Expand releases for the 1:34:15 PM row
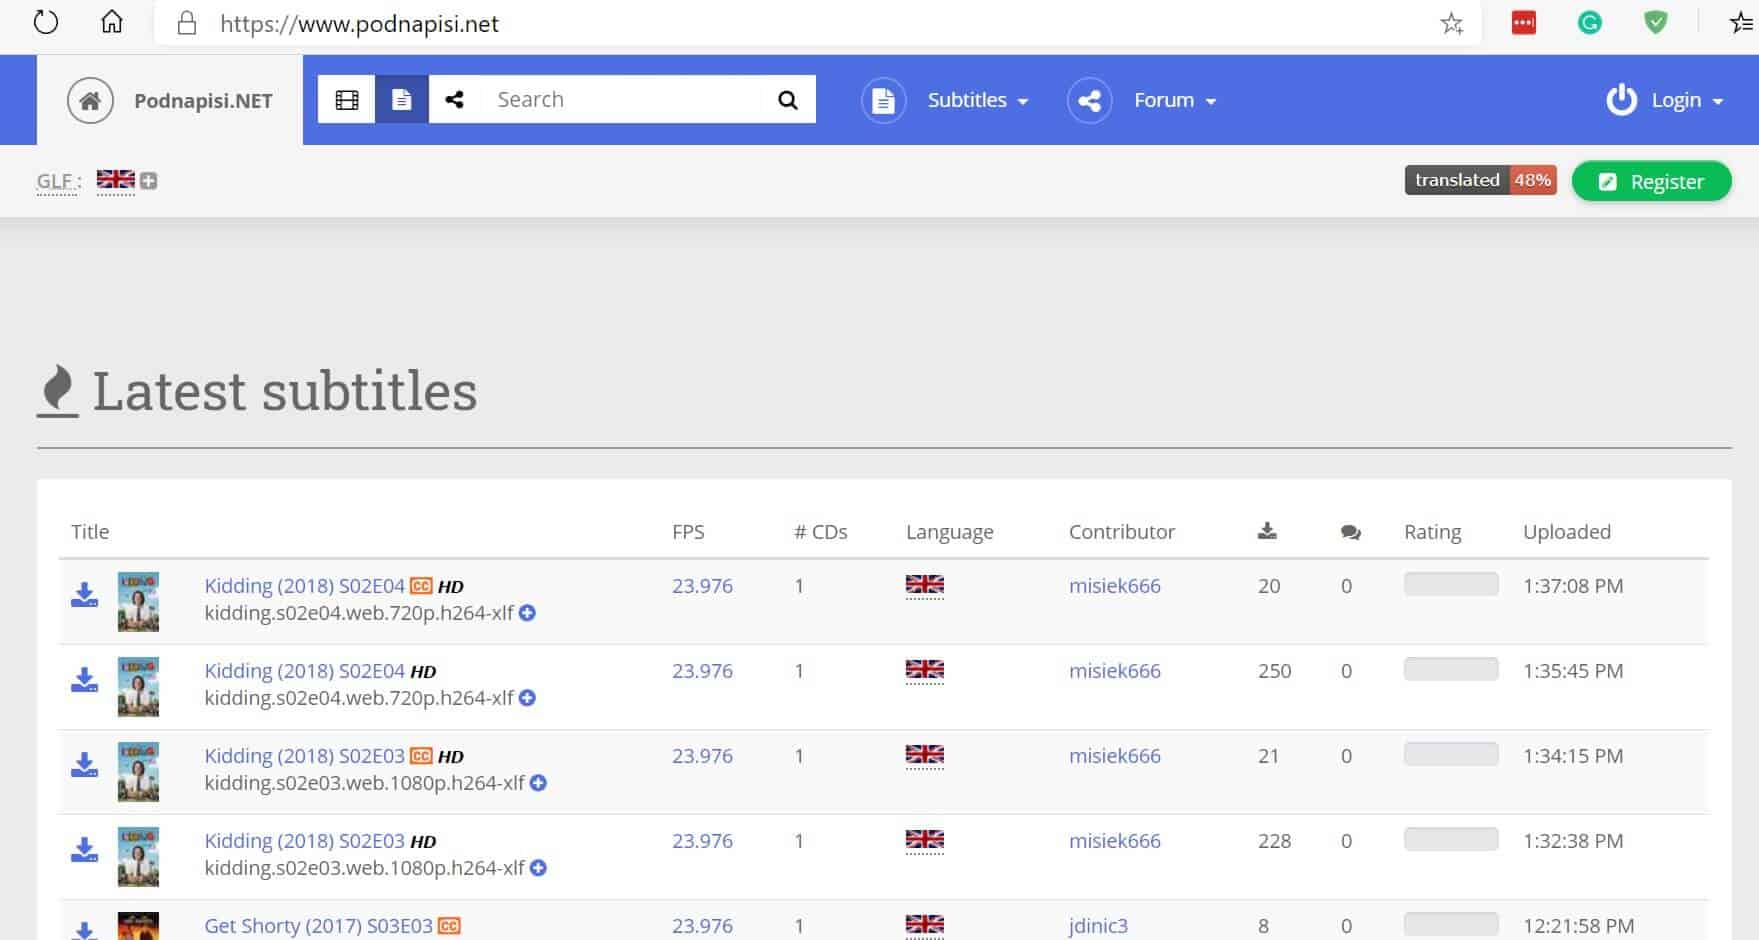 538,783
